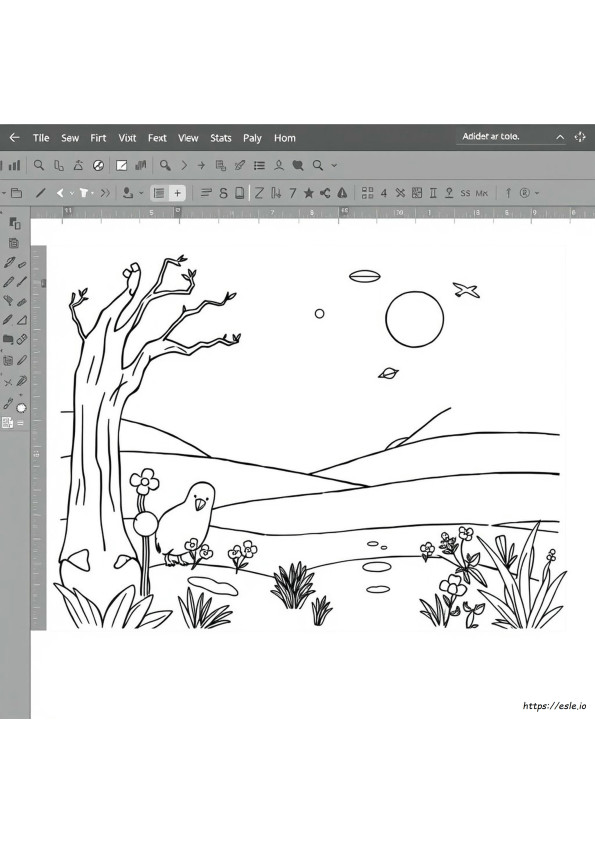Click the S icon
595x842 pixels.
[223, 193]
